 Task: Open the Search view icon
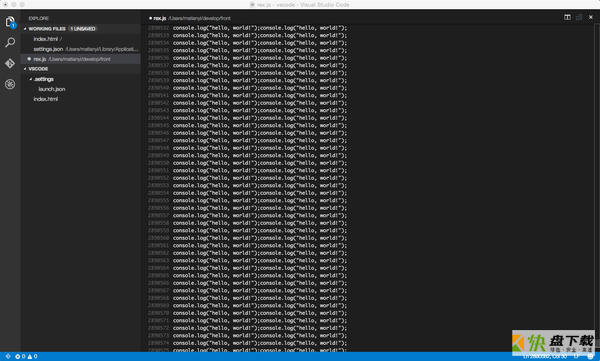(x=10, y=42)
